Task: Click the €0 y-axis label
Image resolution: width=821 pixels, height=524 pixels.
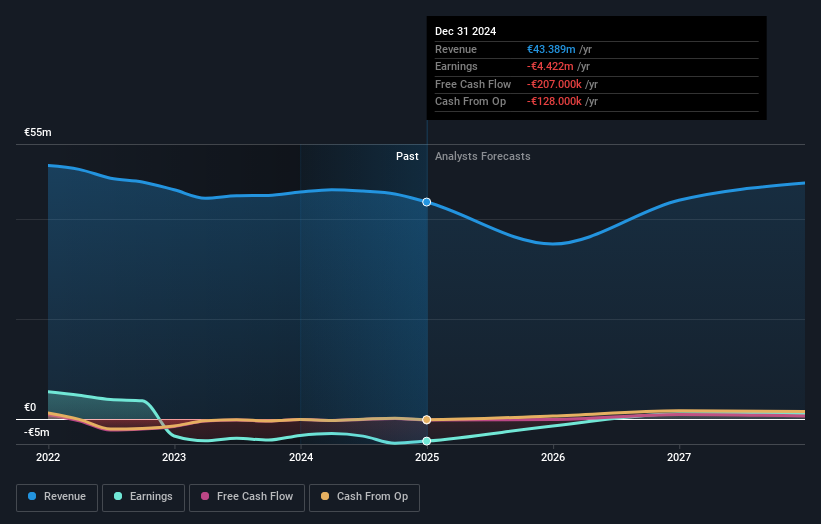Action: (x=30, y=407)
